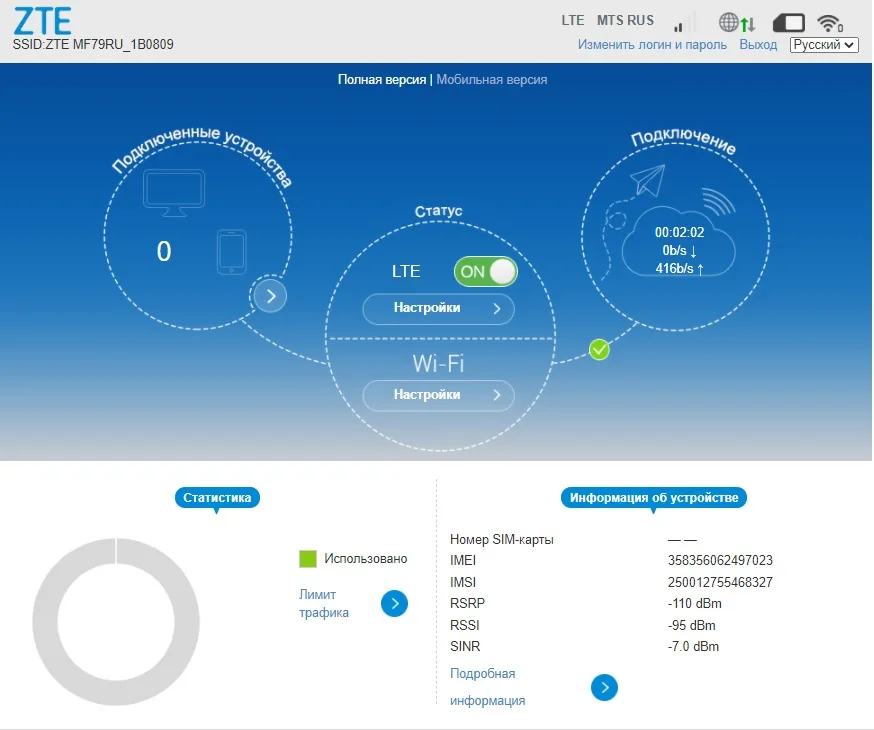The width and height of the screenshot is (874, 730).
Task: Click the signal strength bars icon
Action: tap(684, 23)
